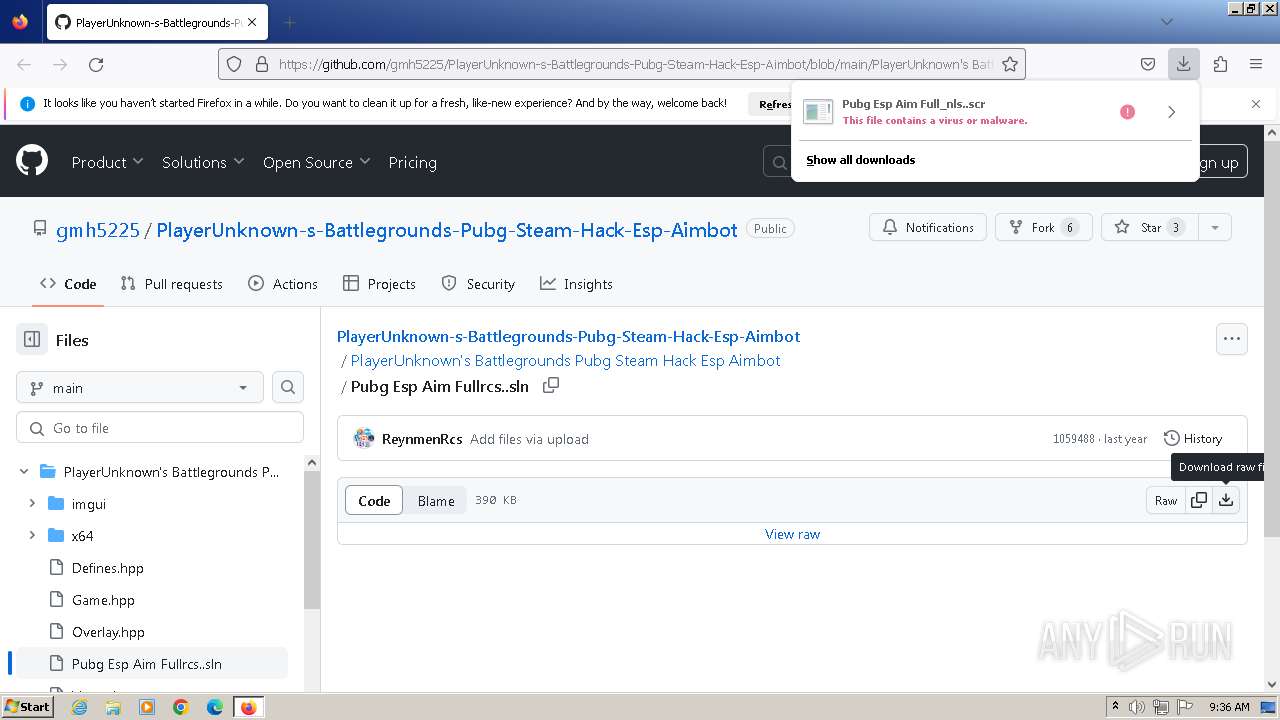This screenshot has height=720, width=1280.
Task: Show all downloads
Action: pyautogui.click(x=860, y=160)
